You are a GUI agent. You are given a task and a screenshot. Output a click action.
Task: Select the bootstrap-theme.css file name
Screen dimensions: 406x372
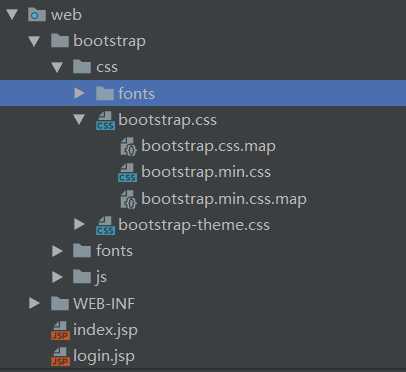tap(194, 225)
